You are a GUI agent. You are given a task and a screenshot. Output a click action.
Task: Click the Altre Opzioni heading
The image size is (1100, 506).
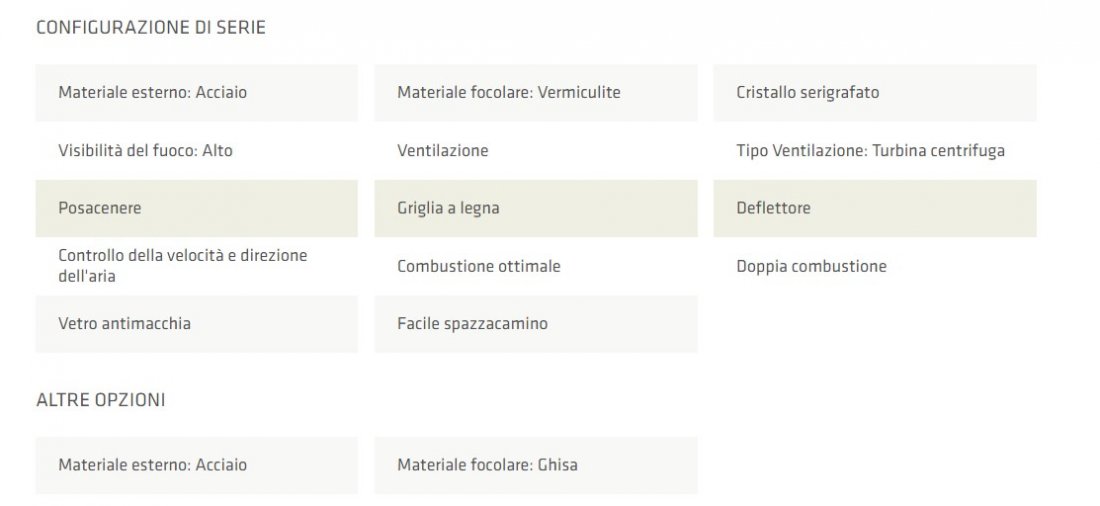point(101,400)
